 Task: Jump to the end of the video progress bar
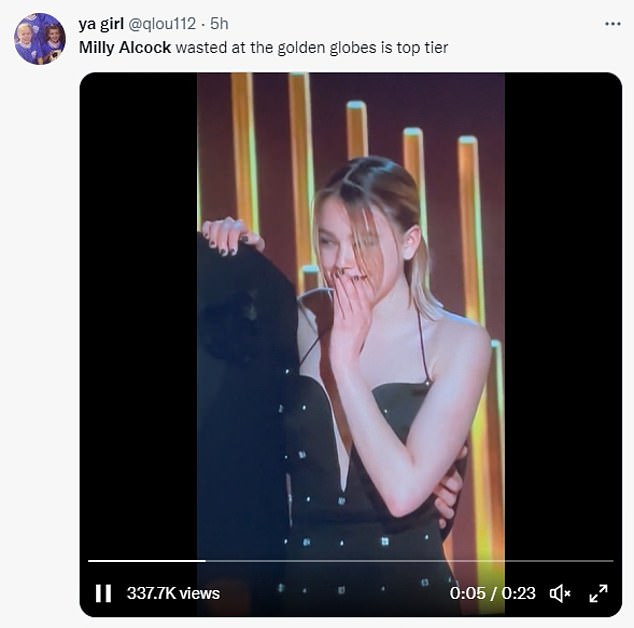pyautogui.click(x=611, y=561)
